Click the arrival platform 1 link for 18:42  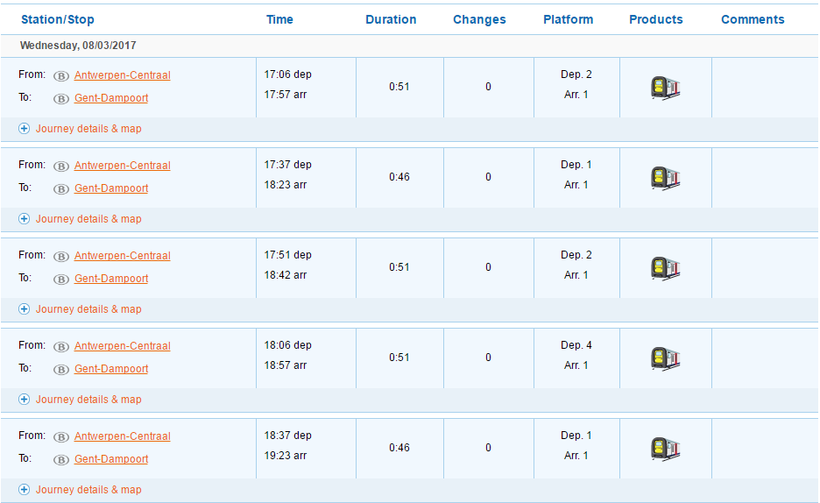(585, 275)
